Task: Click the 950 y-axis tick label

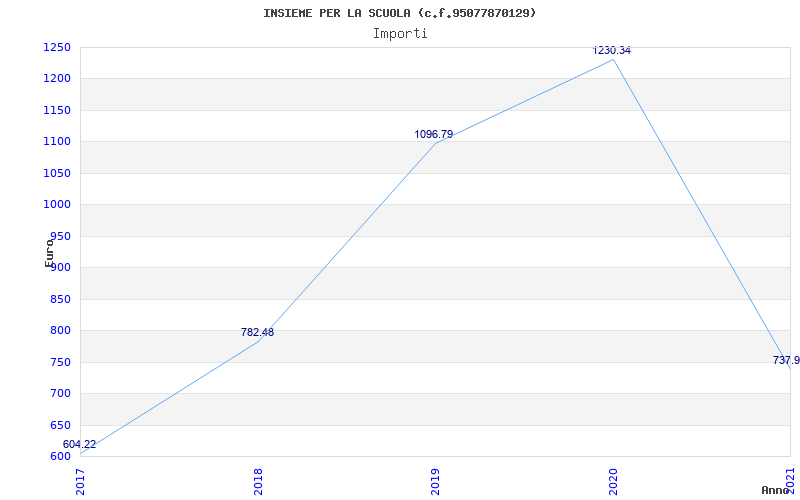Action: (x=59, y=236)
